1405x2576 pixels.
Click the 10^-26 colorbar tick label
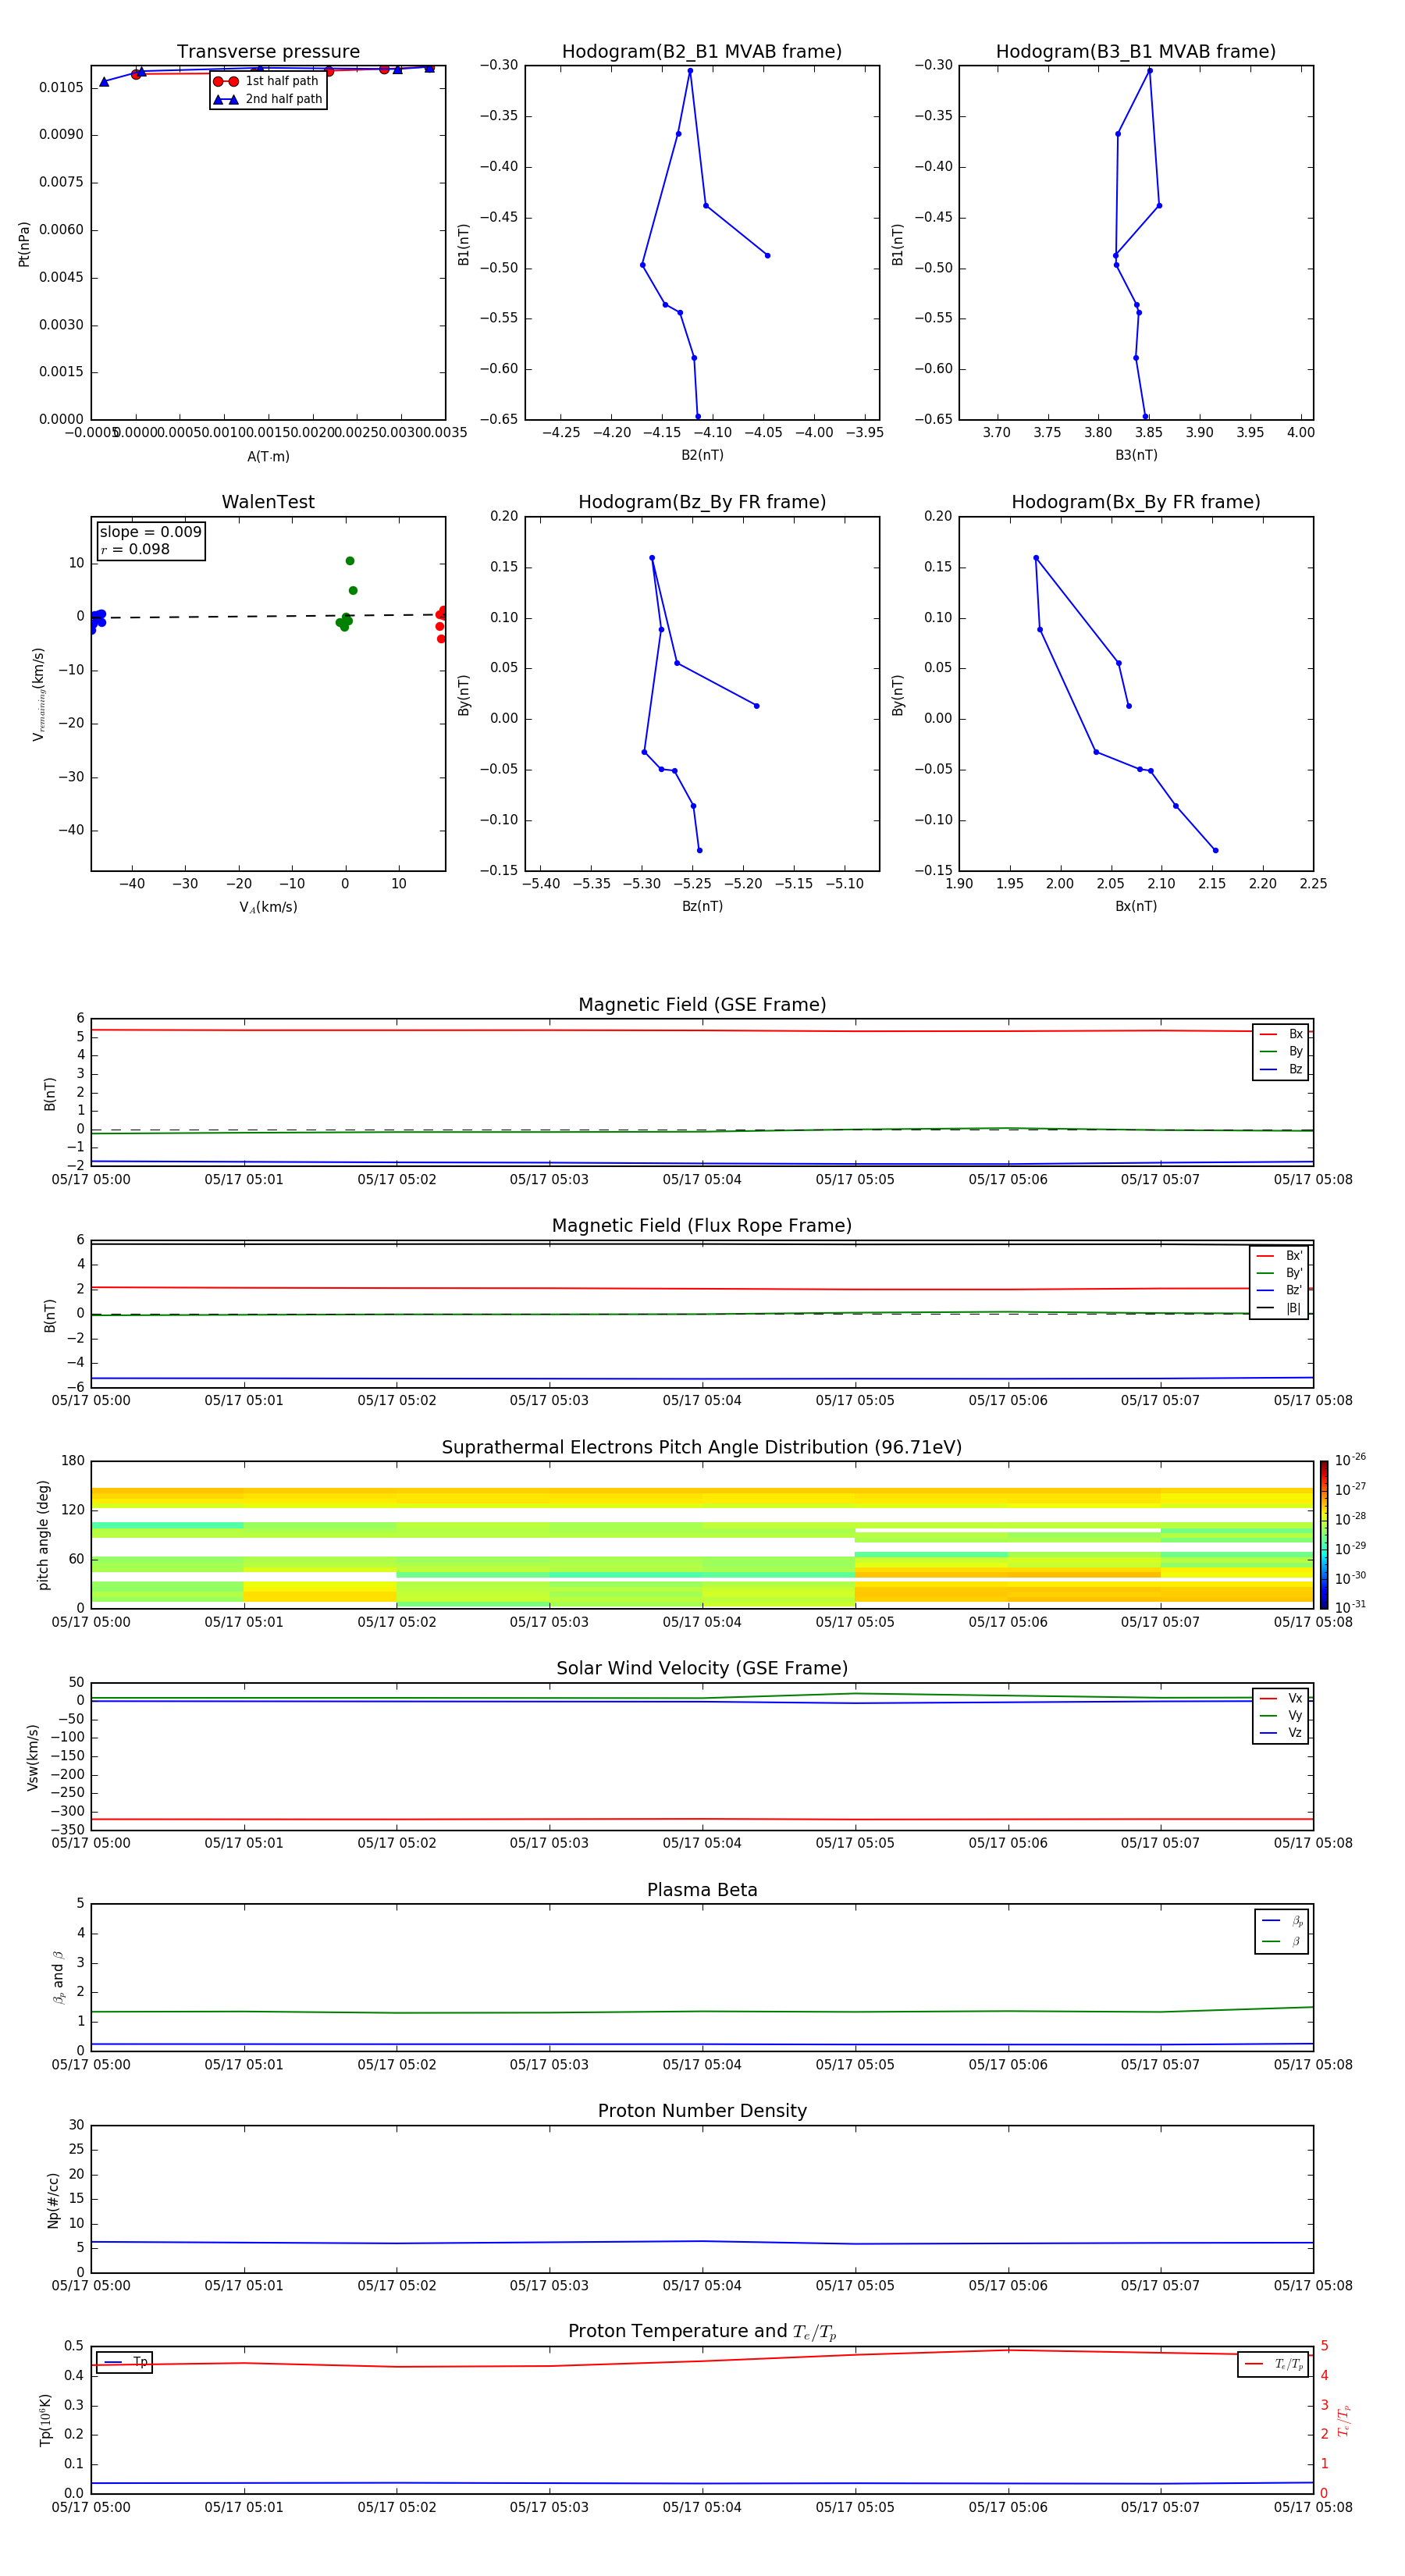pos(1350,1460)
